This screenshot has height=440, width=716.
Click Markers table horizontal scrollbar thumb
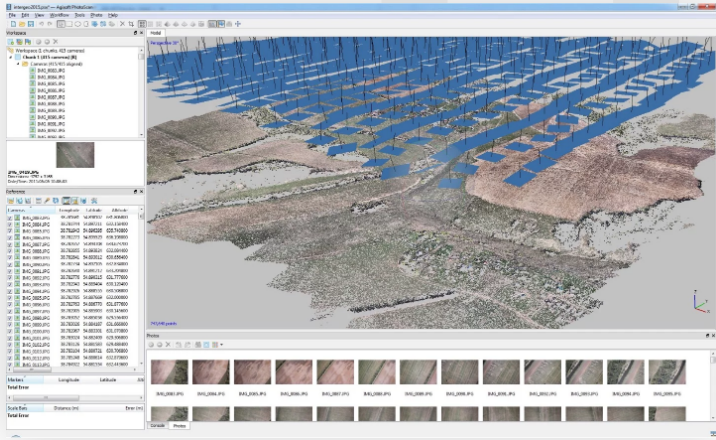46,398
